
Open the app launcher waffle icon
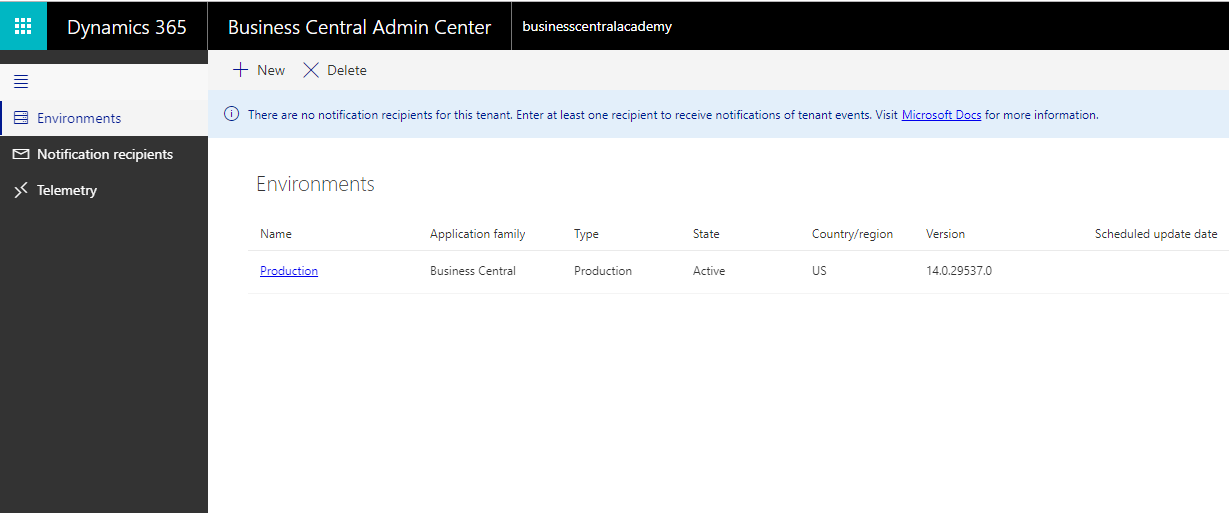[23, 27]
